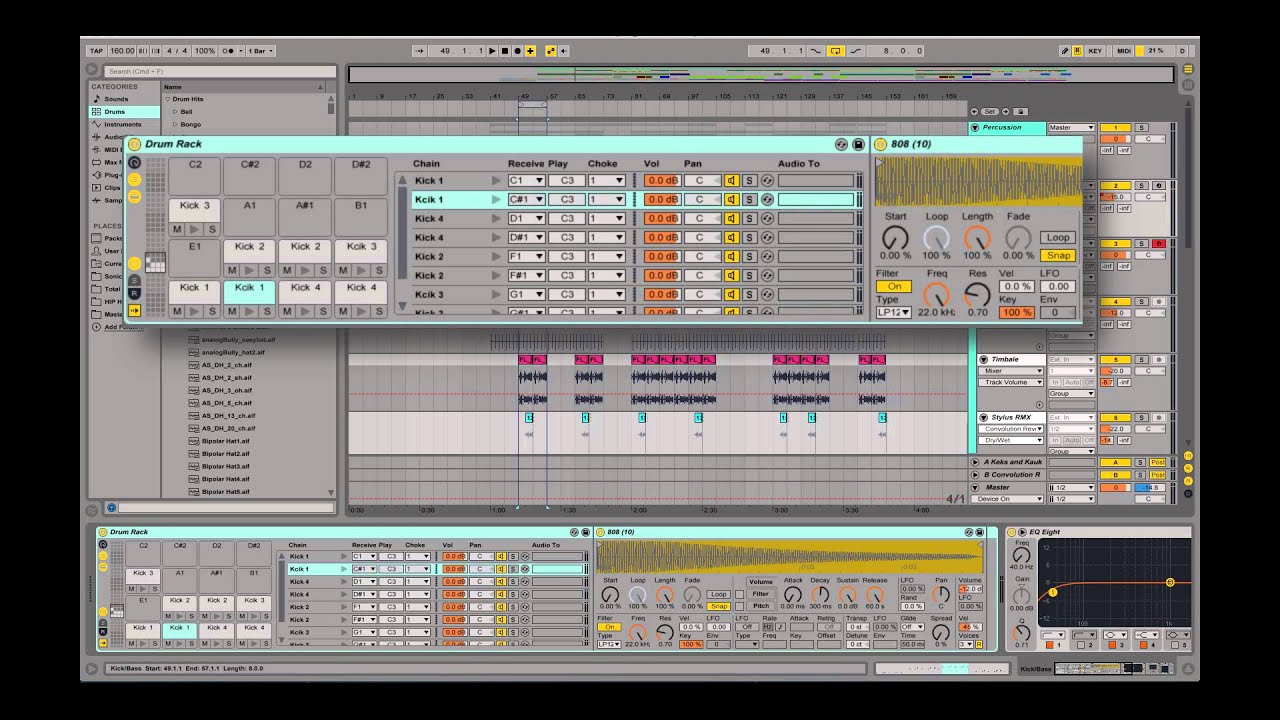Adjust the Length knob in 808 sampler
Screen dimensions: 1280x720
pyautogui.click(x=977, y=238)
